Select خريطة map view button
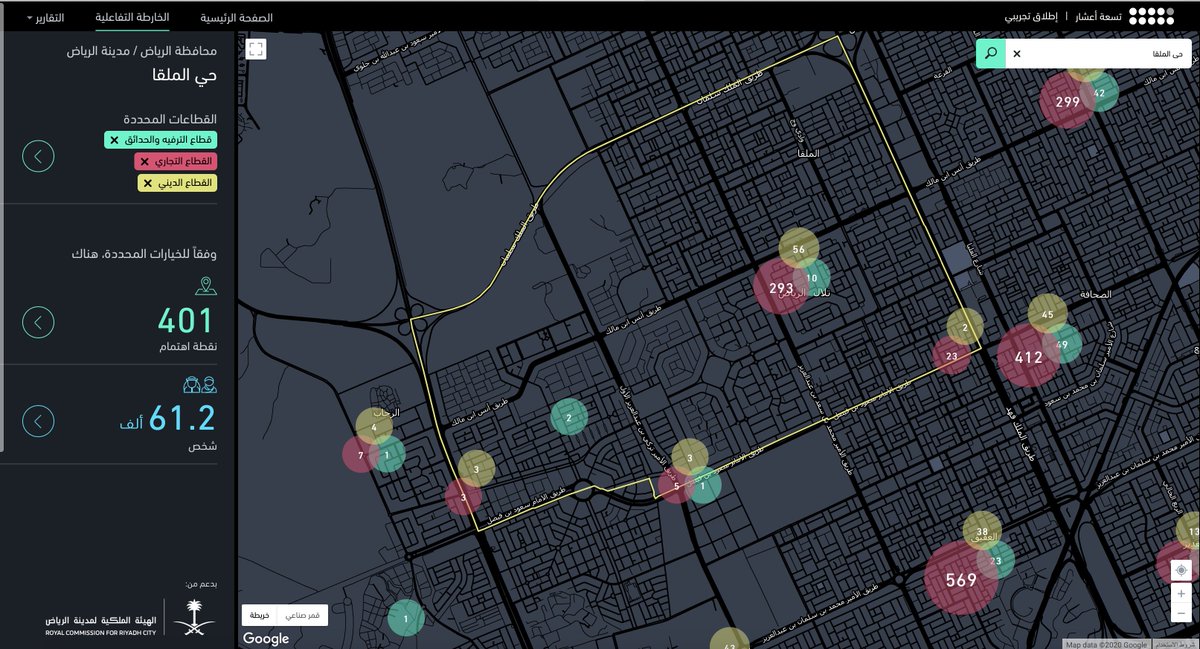 pyautogui.click(x=259, y=615)
